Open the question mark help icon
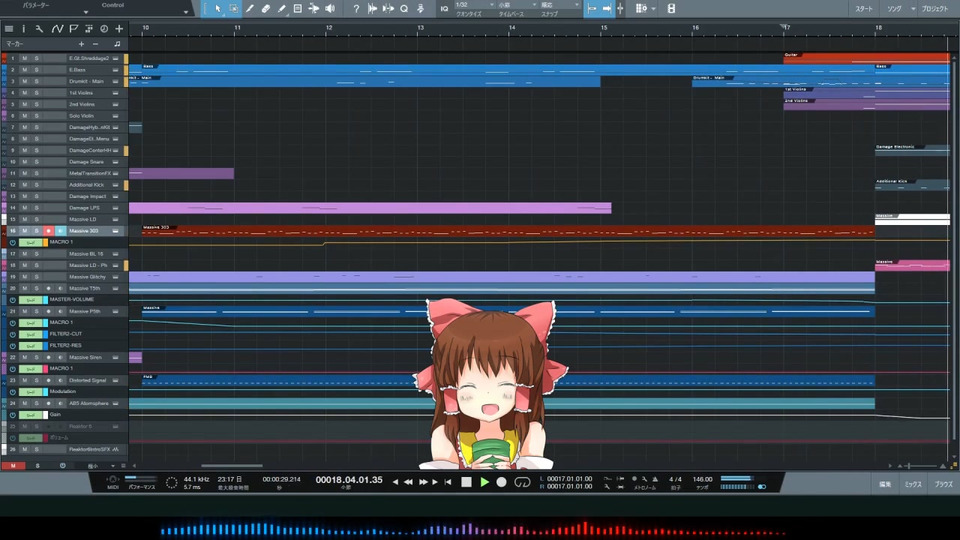This screenshot has width=960, height=540. click(x=356, y=9)
